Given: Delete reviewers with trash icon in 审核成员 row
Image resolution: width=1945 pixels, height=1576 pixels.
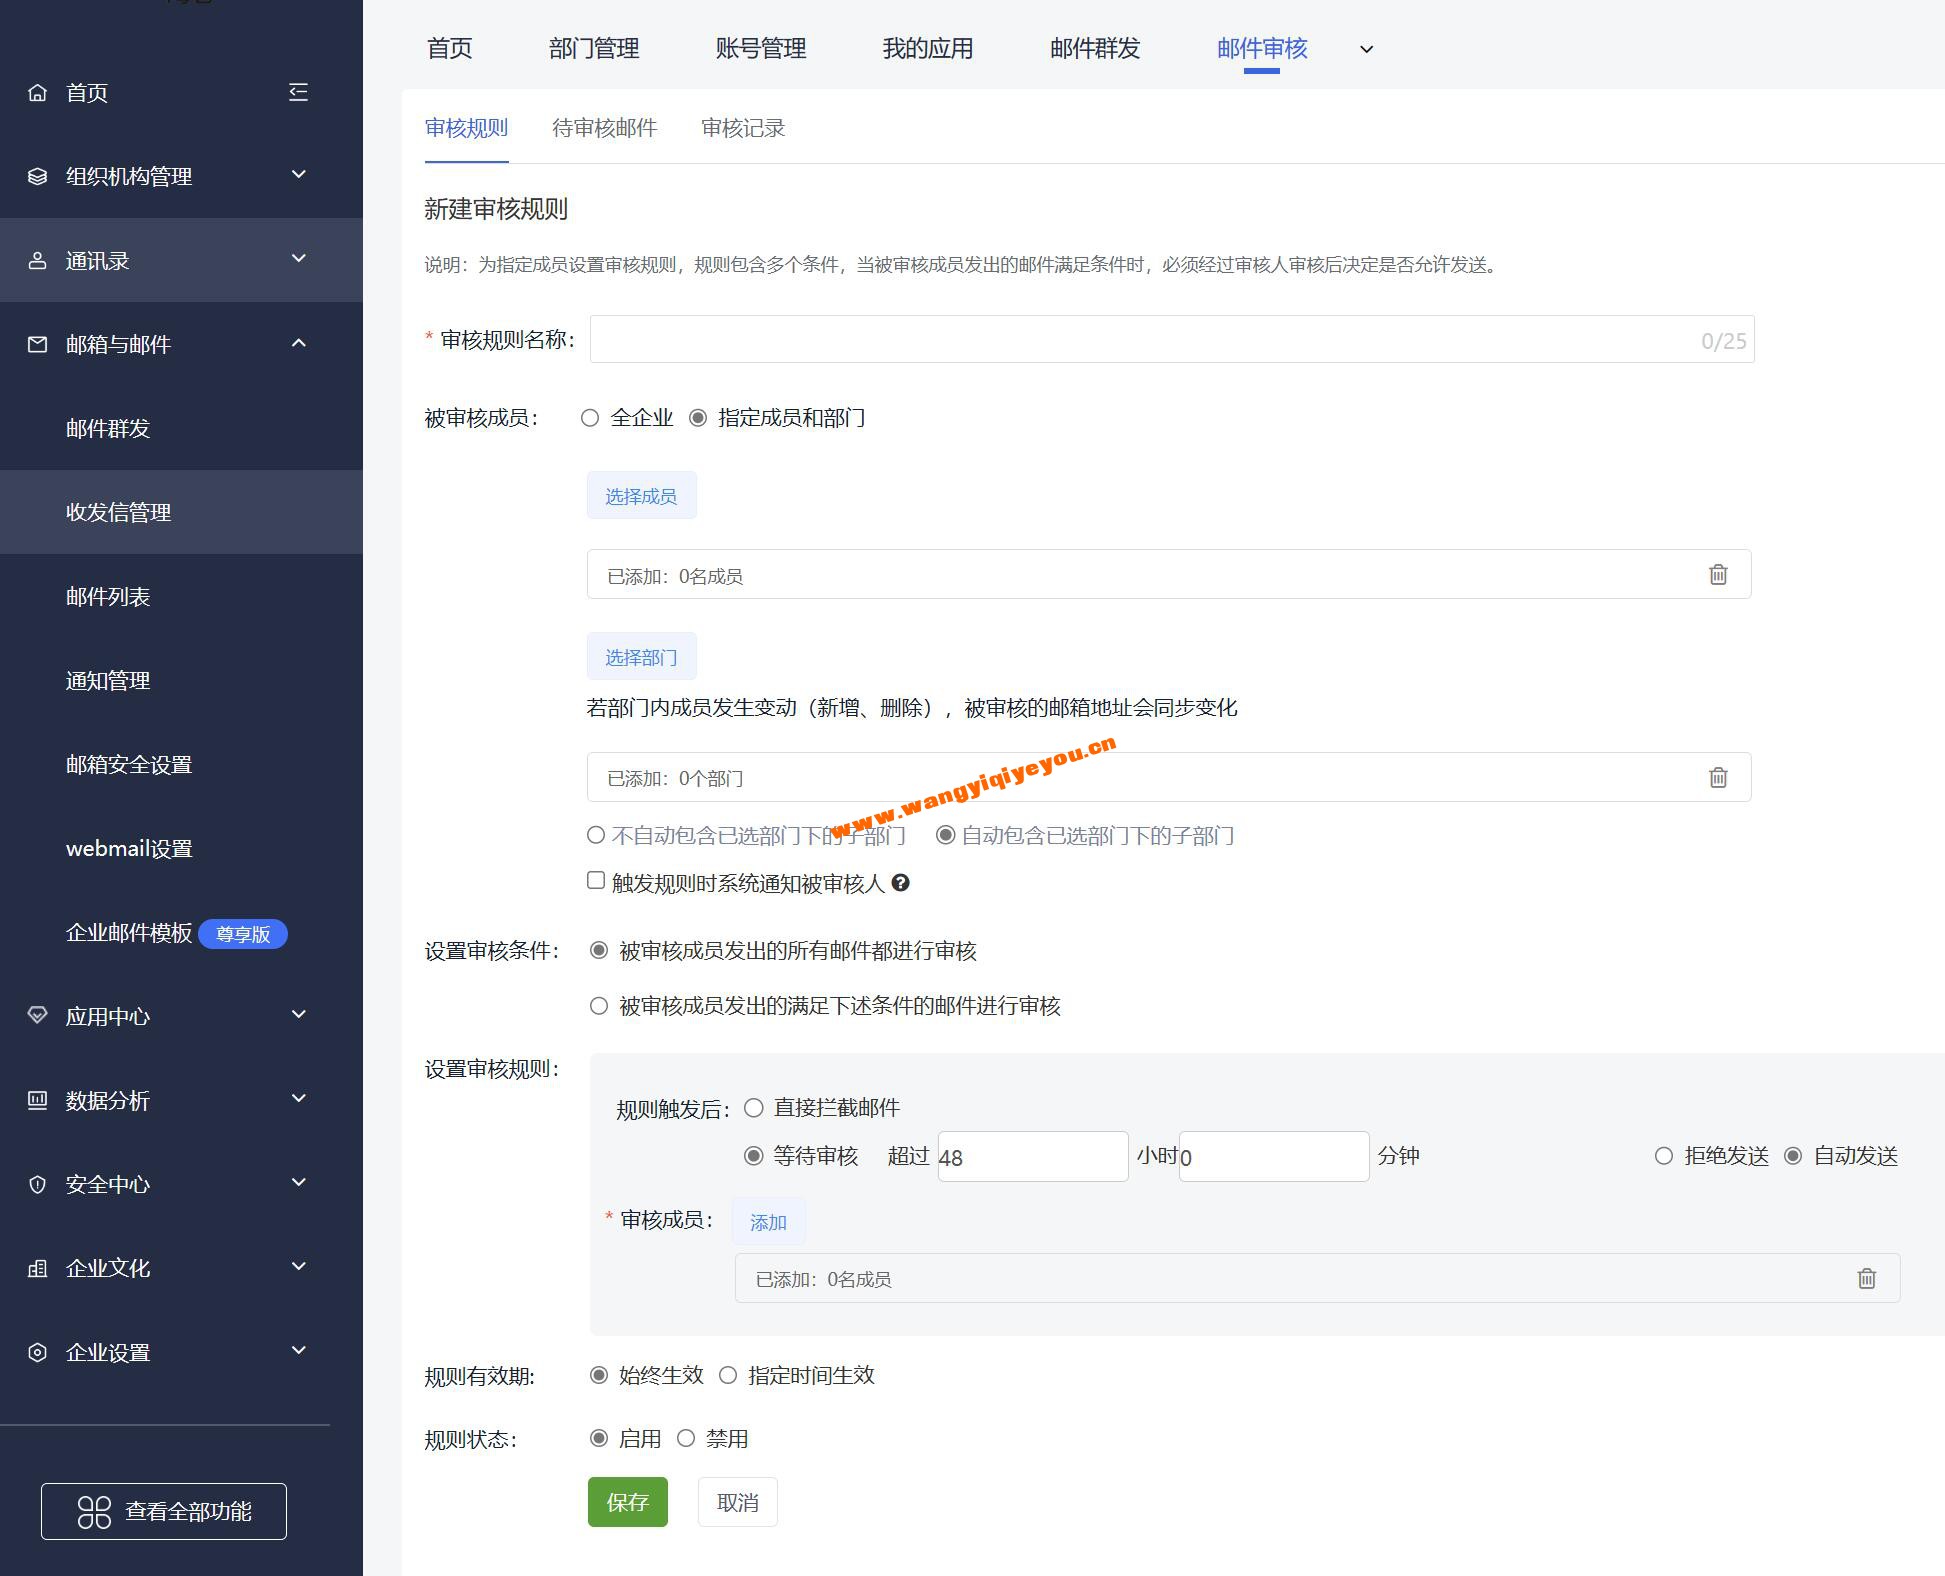Looking at the screenshot, I should point(1866,1278).
